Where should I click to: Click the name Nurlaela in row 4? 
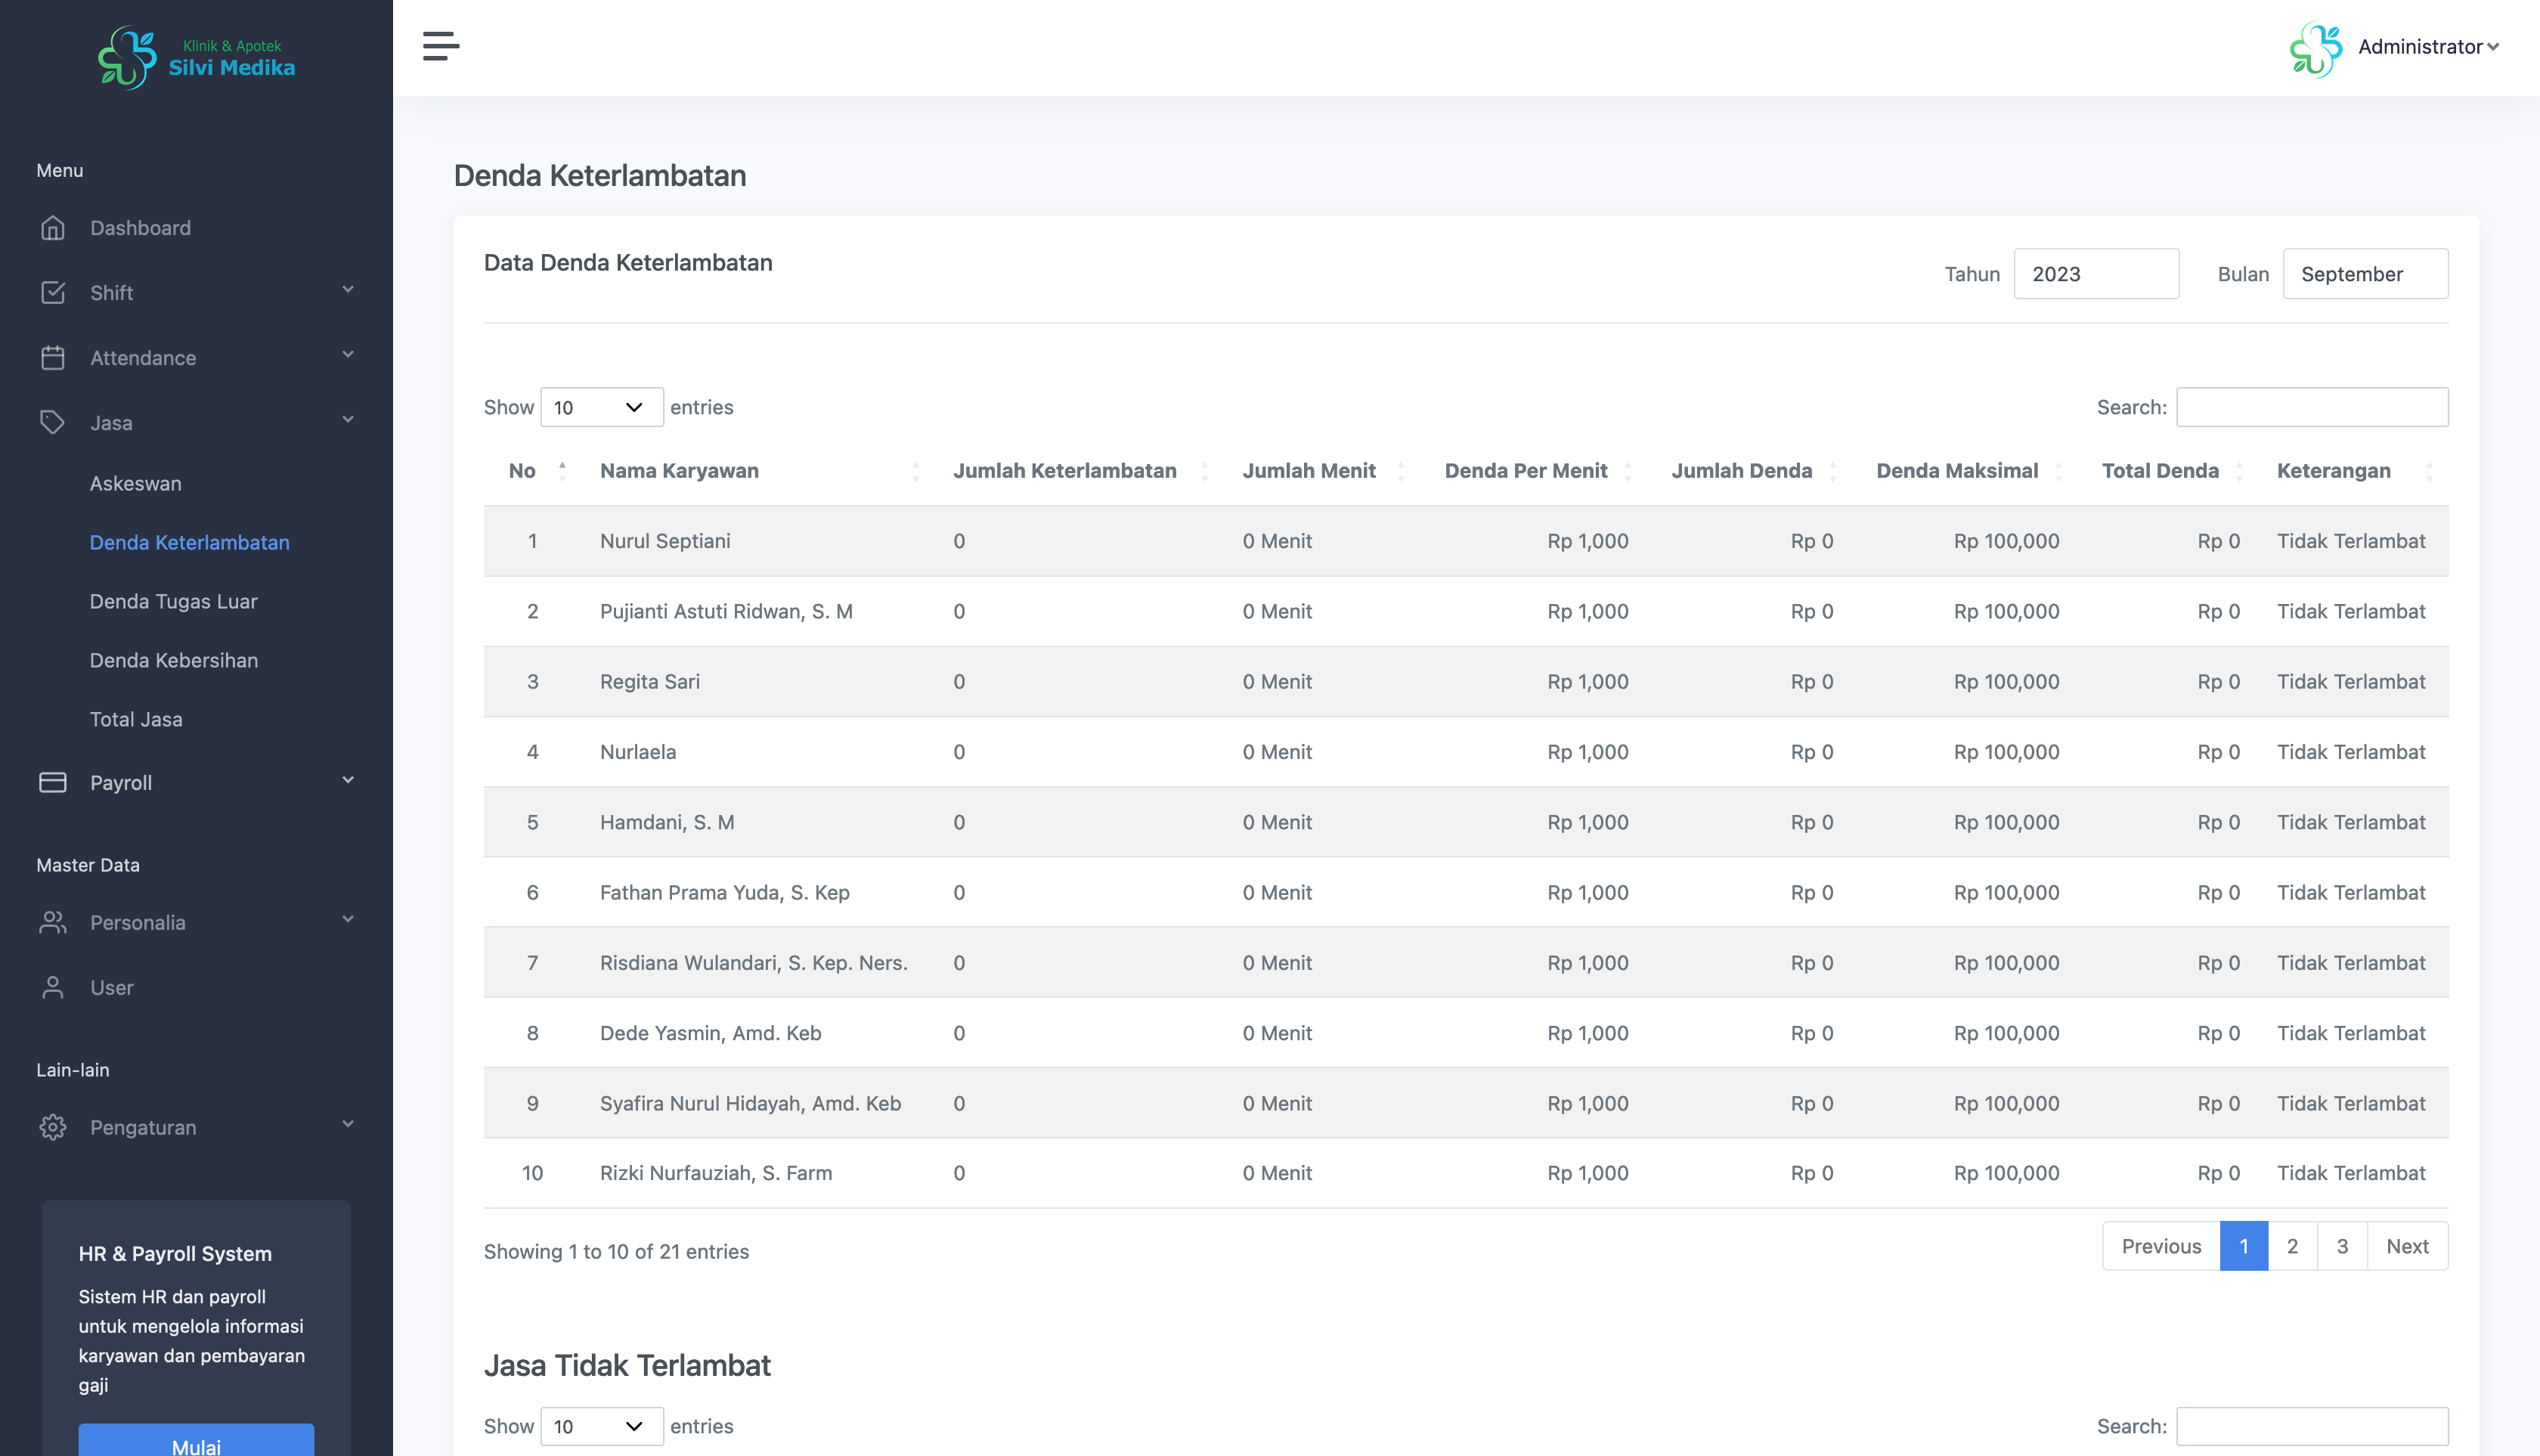click(638, 751)
